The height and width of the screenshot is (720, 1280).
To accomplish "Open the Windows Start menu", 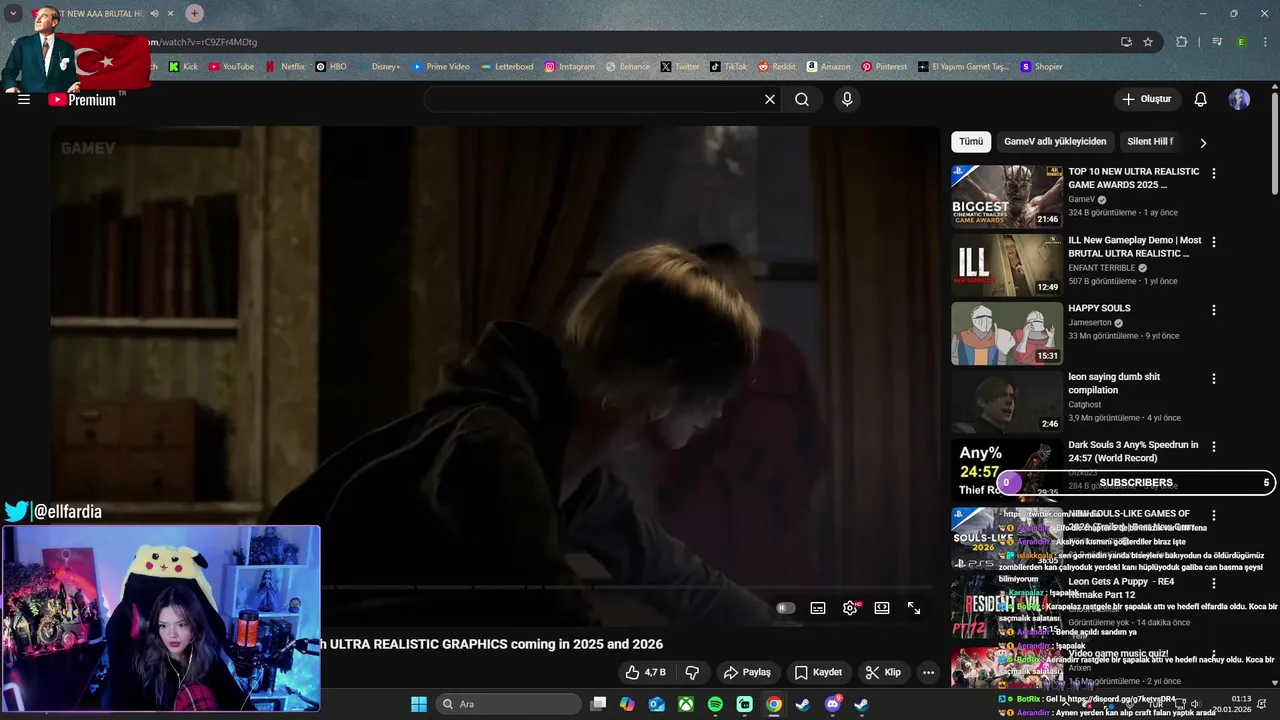I will pyautogui.click(x=419, y=704).
